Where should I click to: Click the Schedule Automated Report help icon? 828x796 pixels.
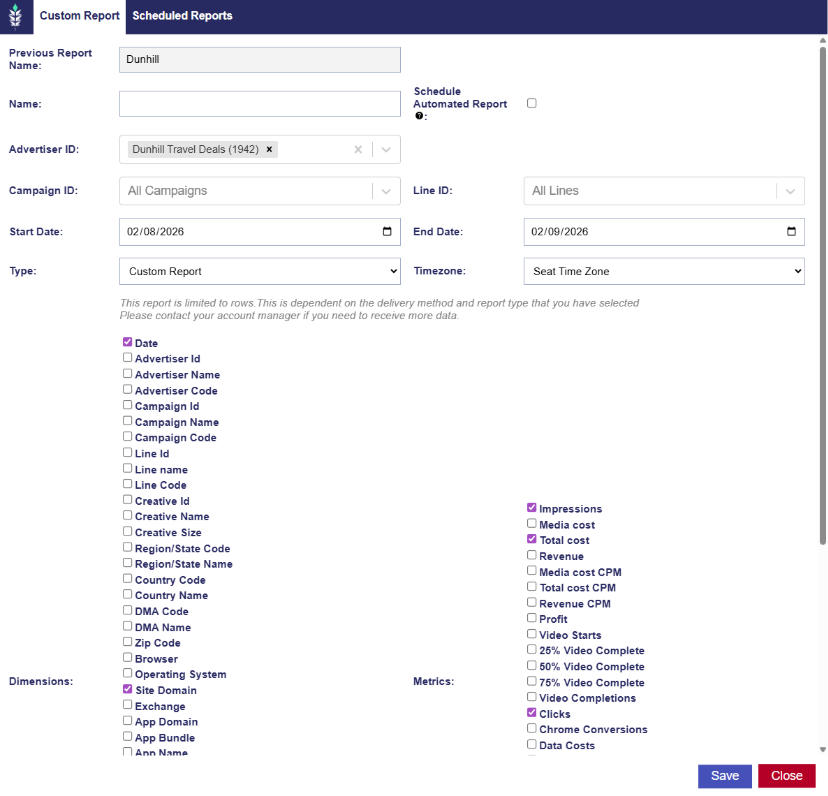pyautogui.click(x=421, y=116)
